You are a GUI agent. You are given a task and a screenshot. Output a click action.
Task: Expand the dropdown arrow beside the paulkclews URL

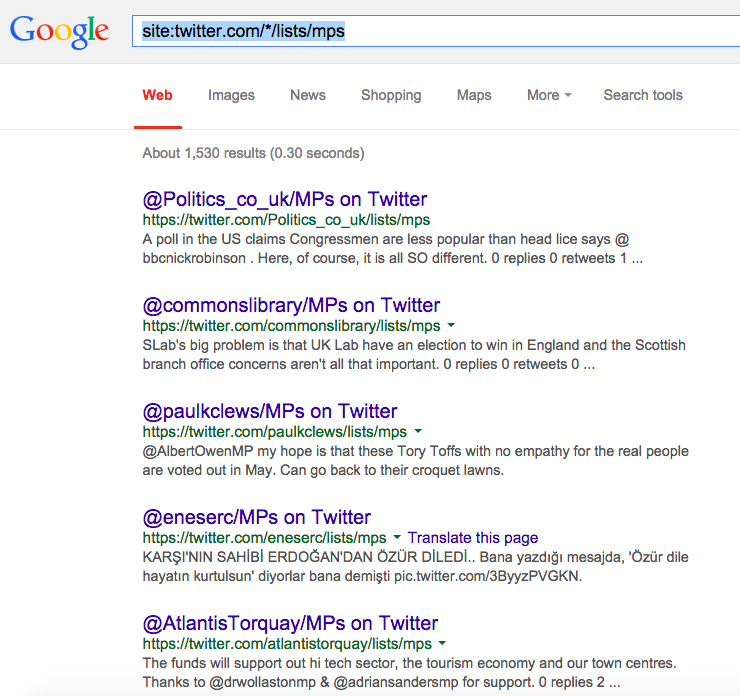[418, 431]
